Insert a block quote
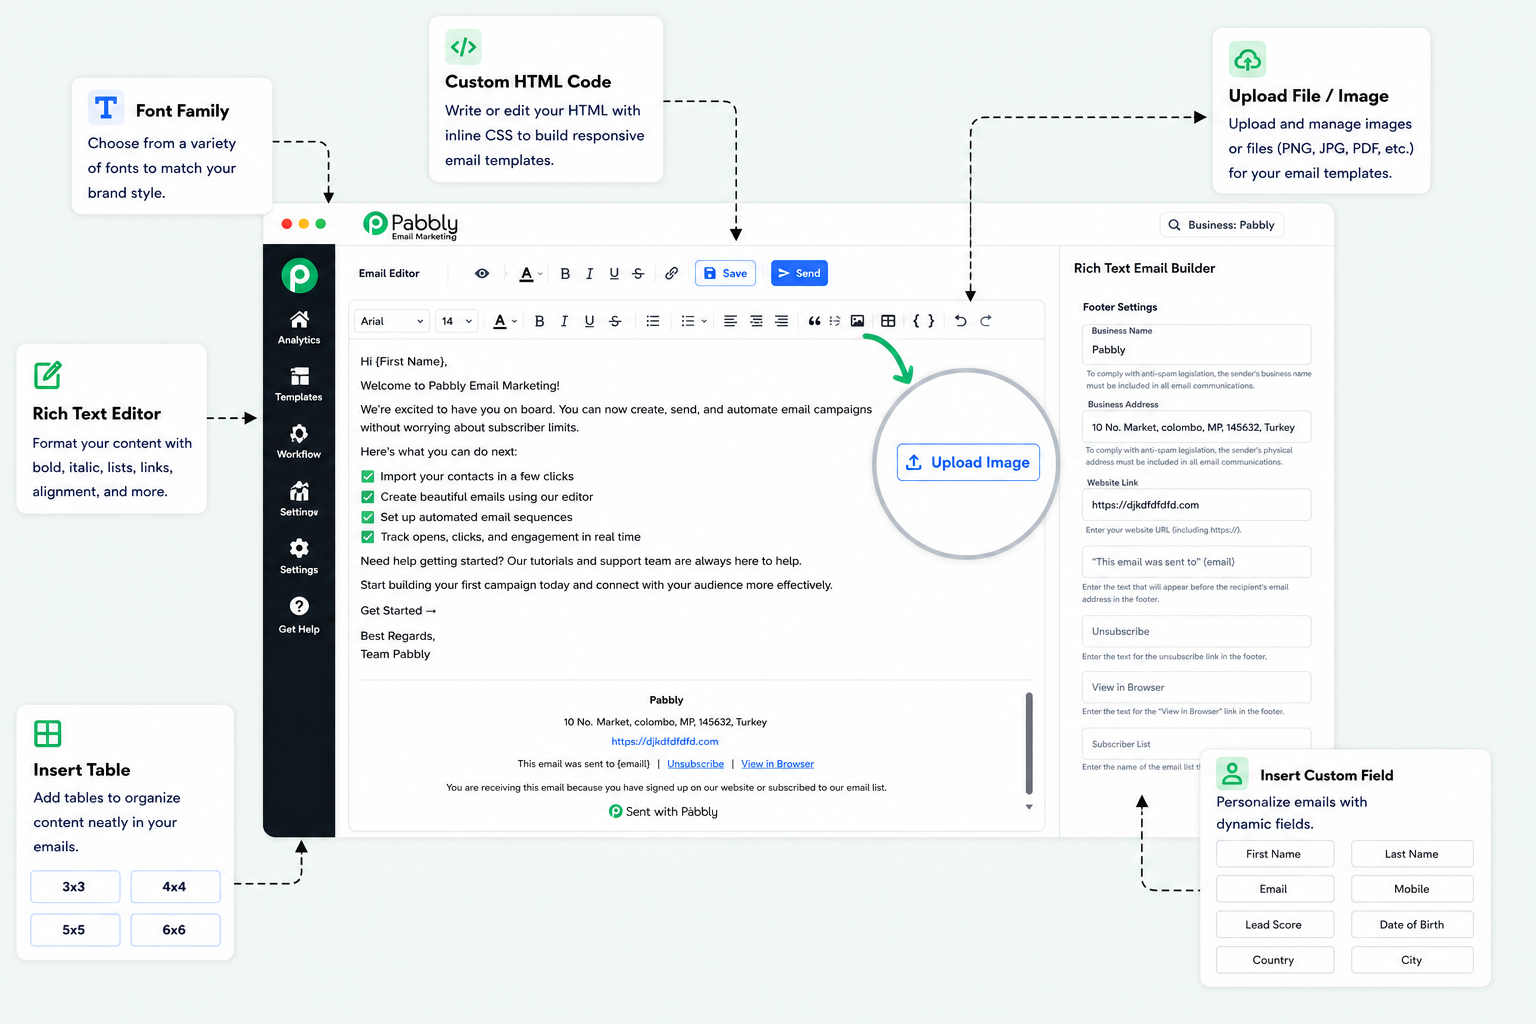Screen dimensions: 1536x1024 [814, 321]
